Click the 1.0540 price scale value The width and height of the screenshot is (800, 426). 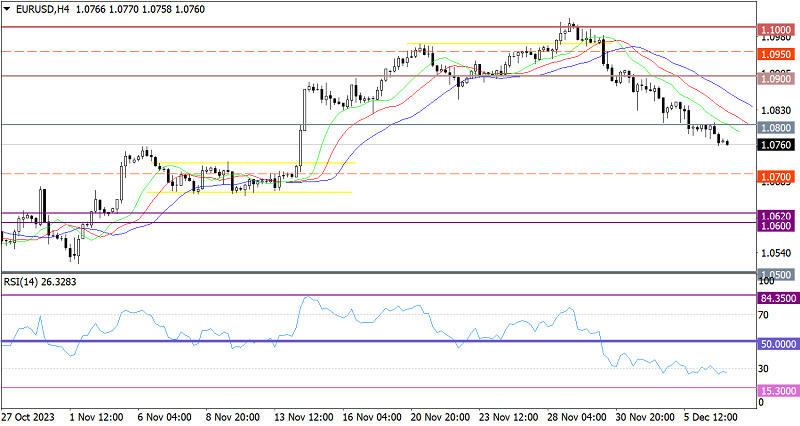click(x=776, y=253)
